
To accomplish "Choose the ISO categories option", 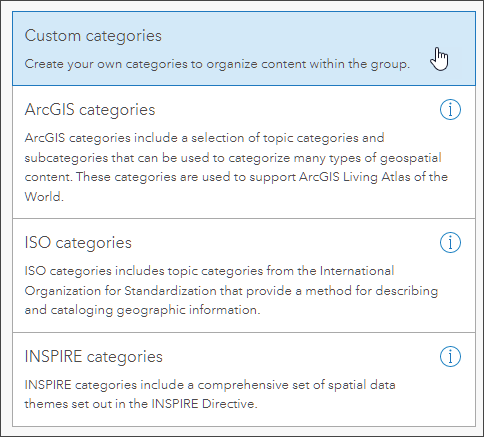I will [x=244, y=276].
